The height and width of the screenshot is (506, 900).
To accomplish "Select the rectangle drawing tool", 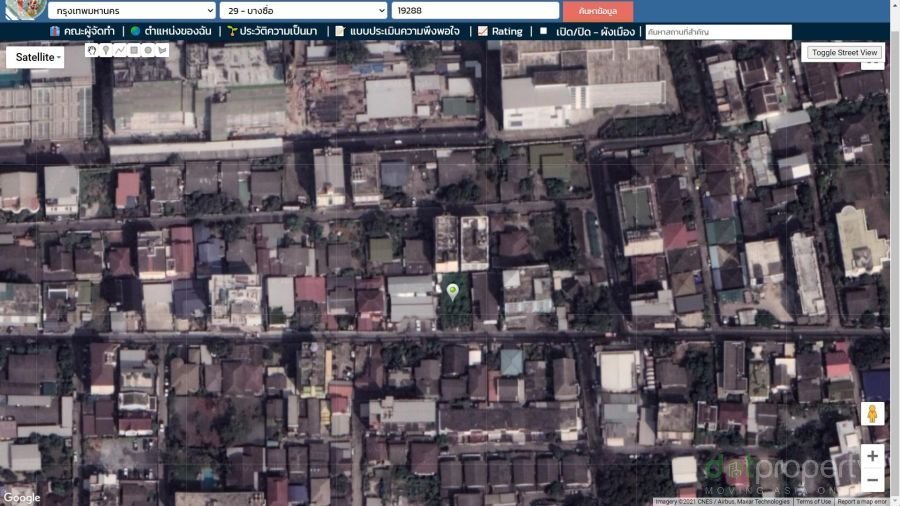I will coord(134,50).
